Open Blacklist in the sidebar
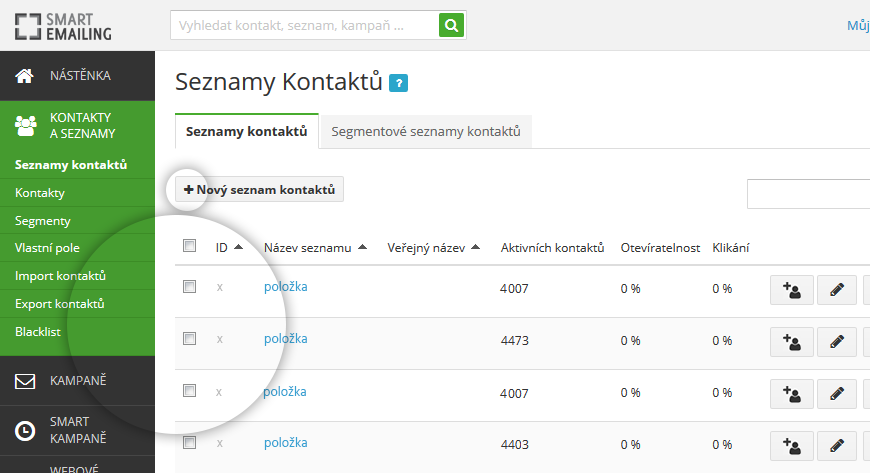The image size is (870, 473). (38, 331)
